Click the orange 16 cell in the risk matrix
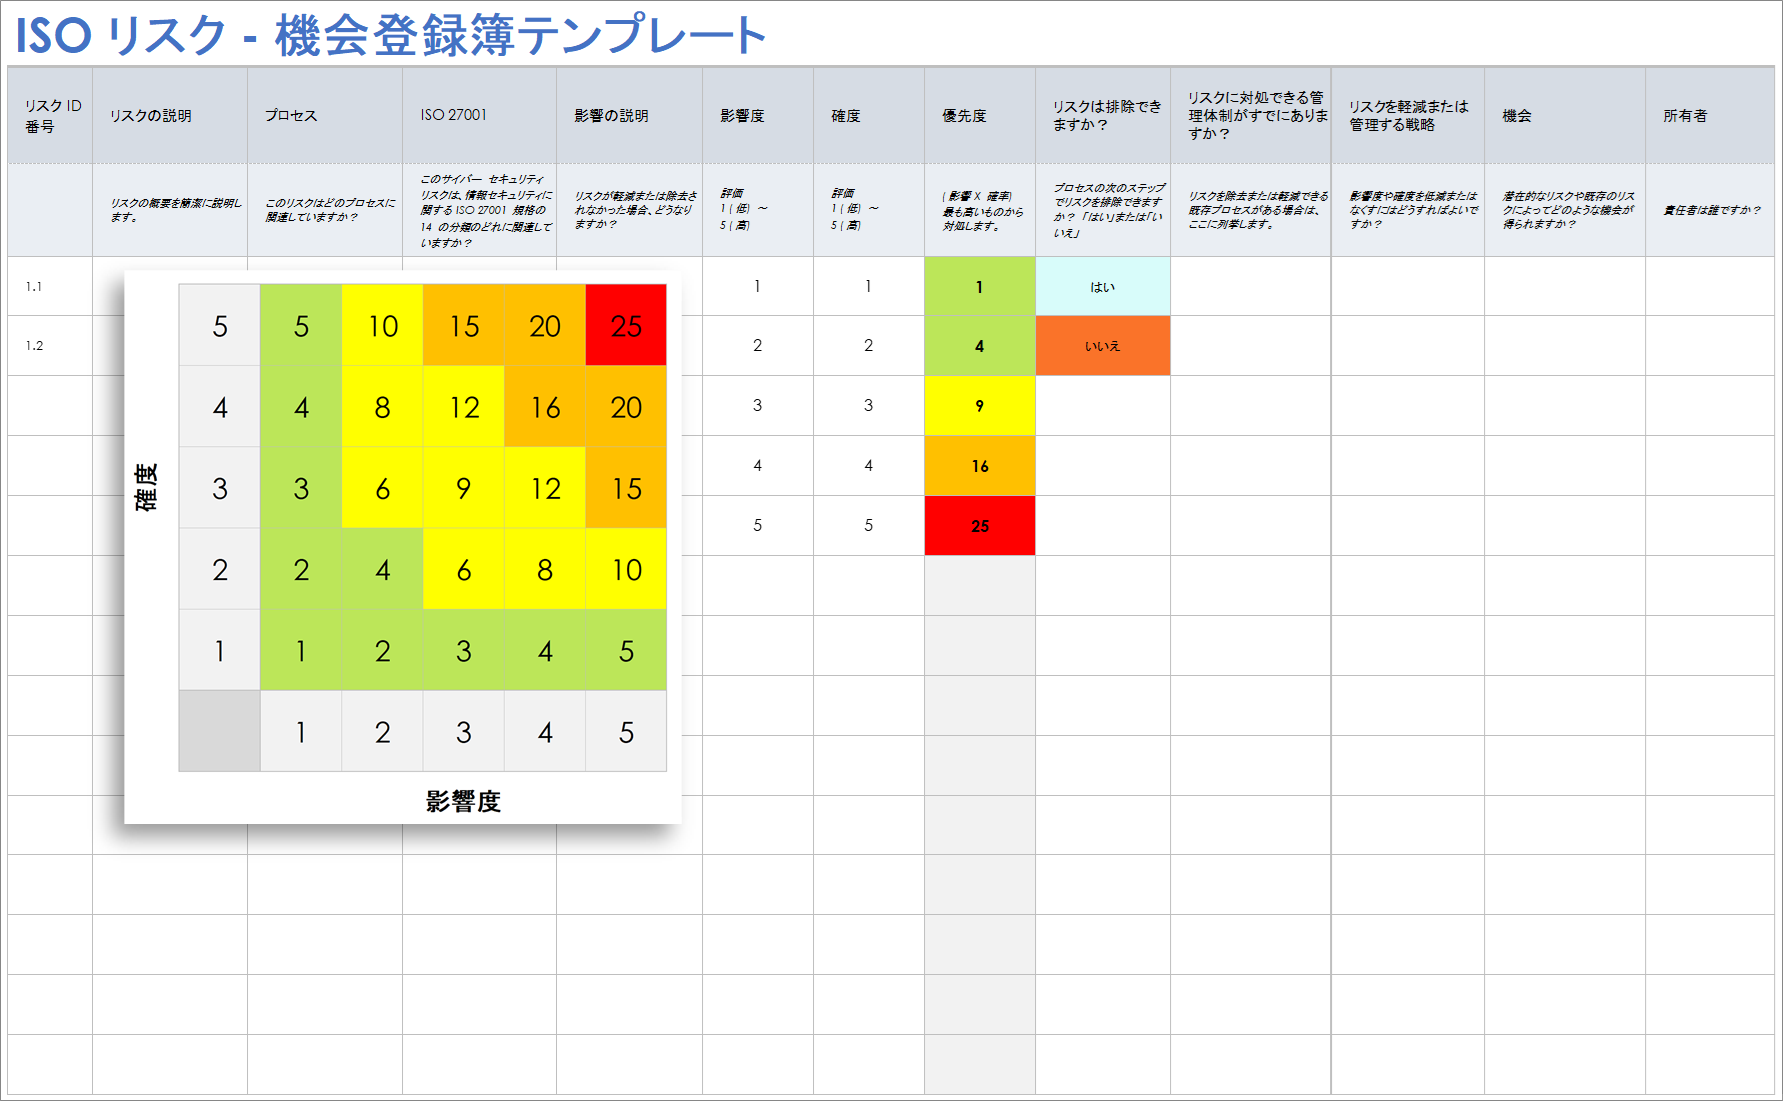1783x1101 pixels. pyautogui.click(x=545, y=407)
